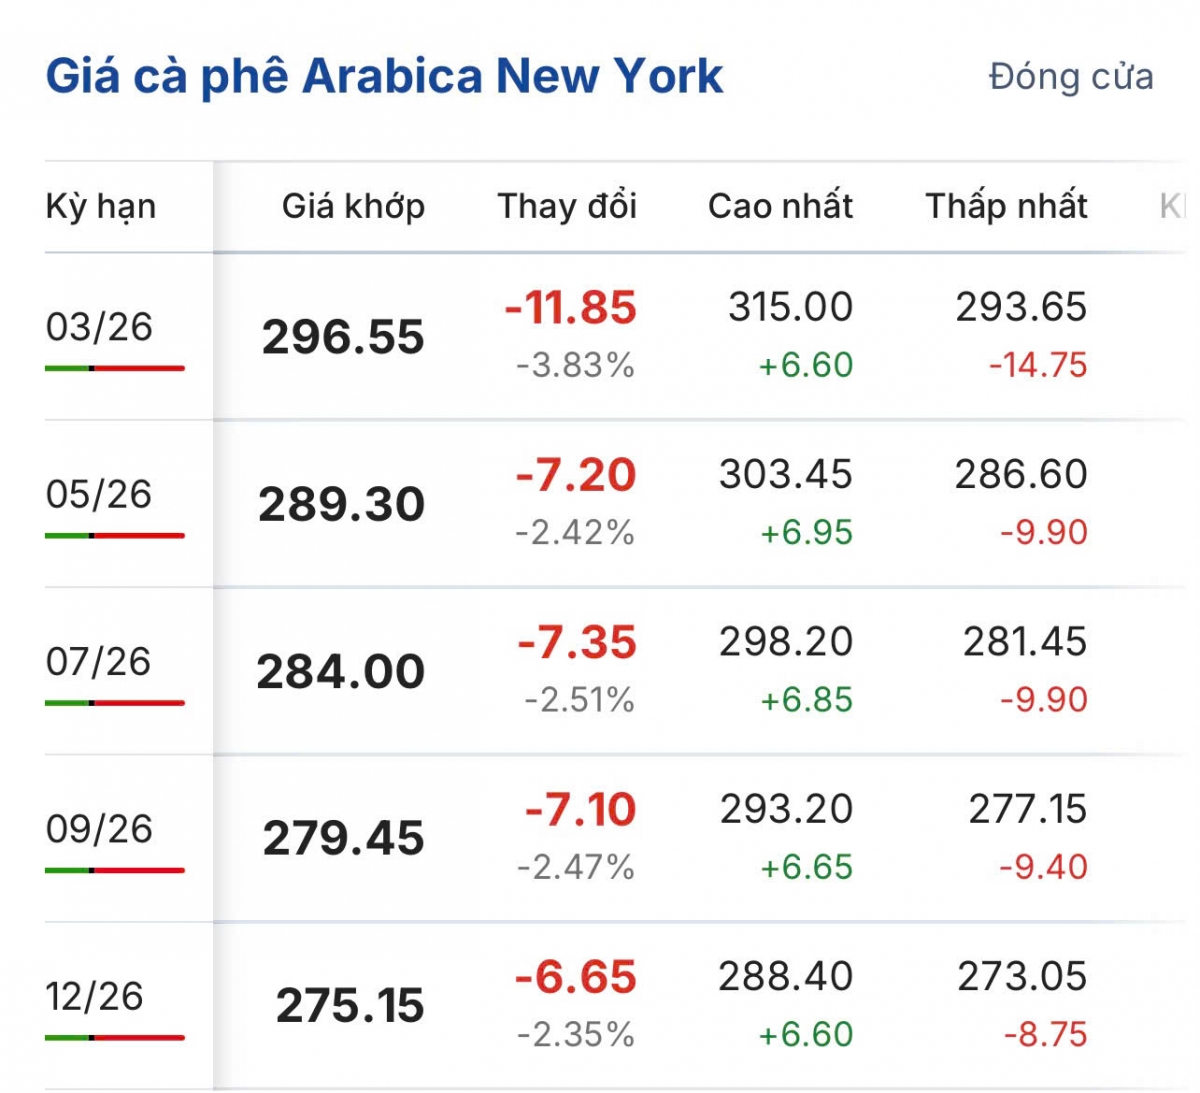This screenshot has width=1200, height=1093.
Task: Open the 07/26 contract row
Action: (x=99, y=661)
